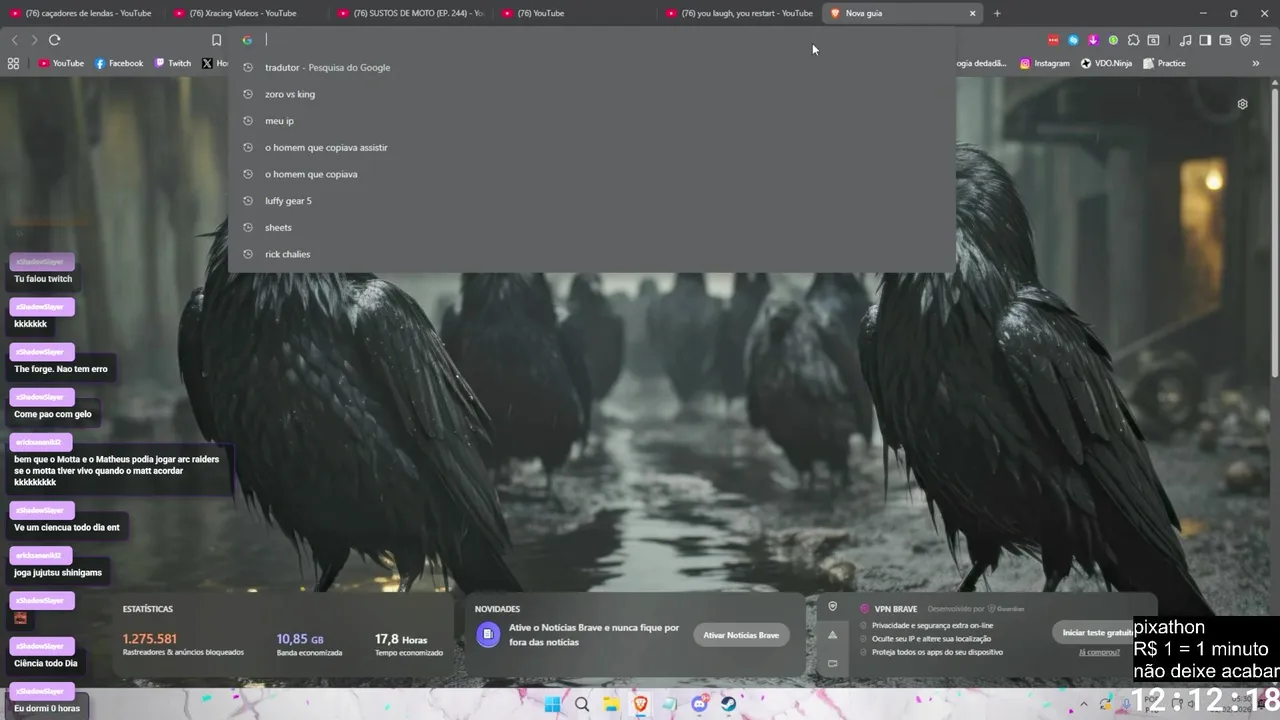Open the Instagram bookmark

pos(1044,63)
